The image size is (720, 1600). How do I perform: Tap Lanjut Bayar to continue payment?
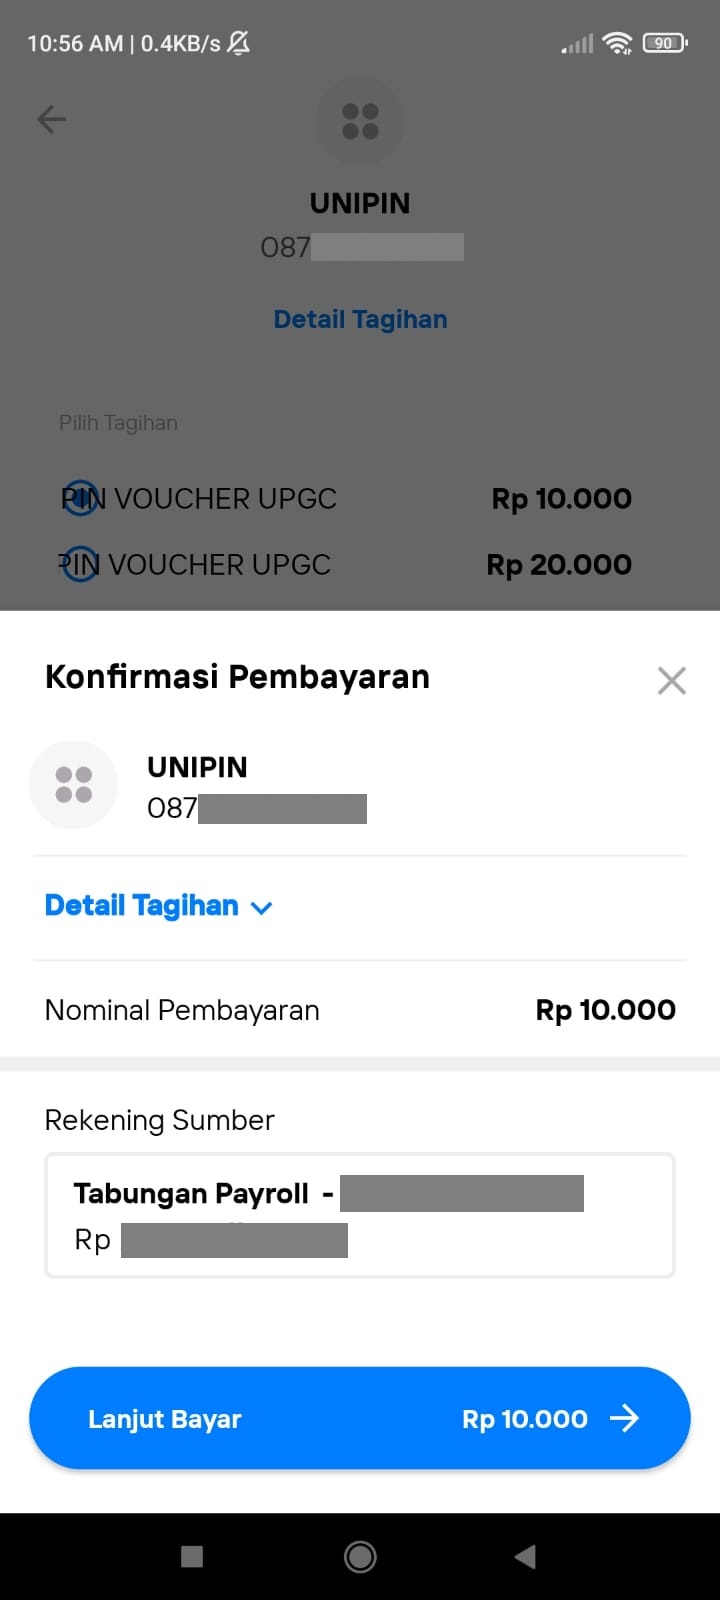tap(360, 1418)
